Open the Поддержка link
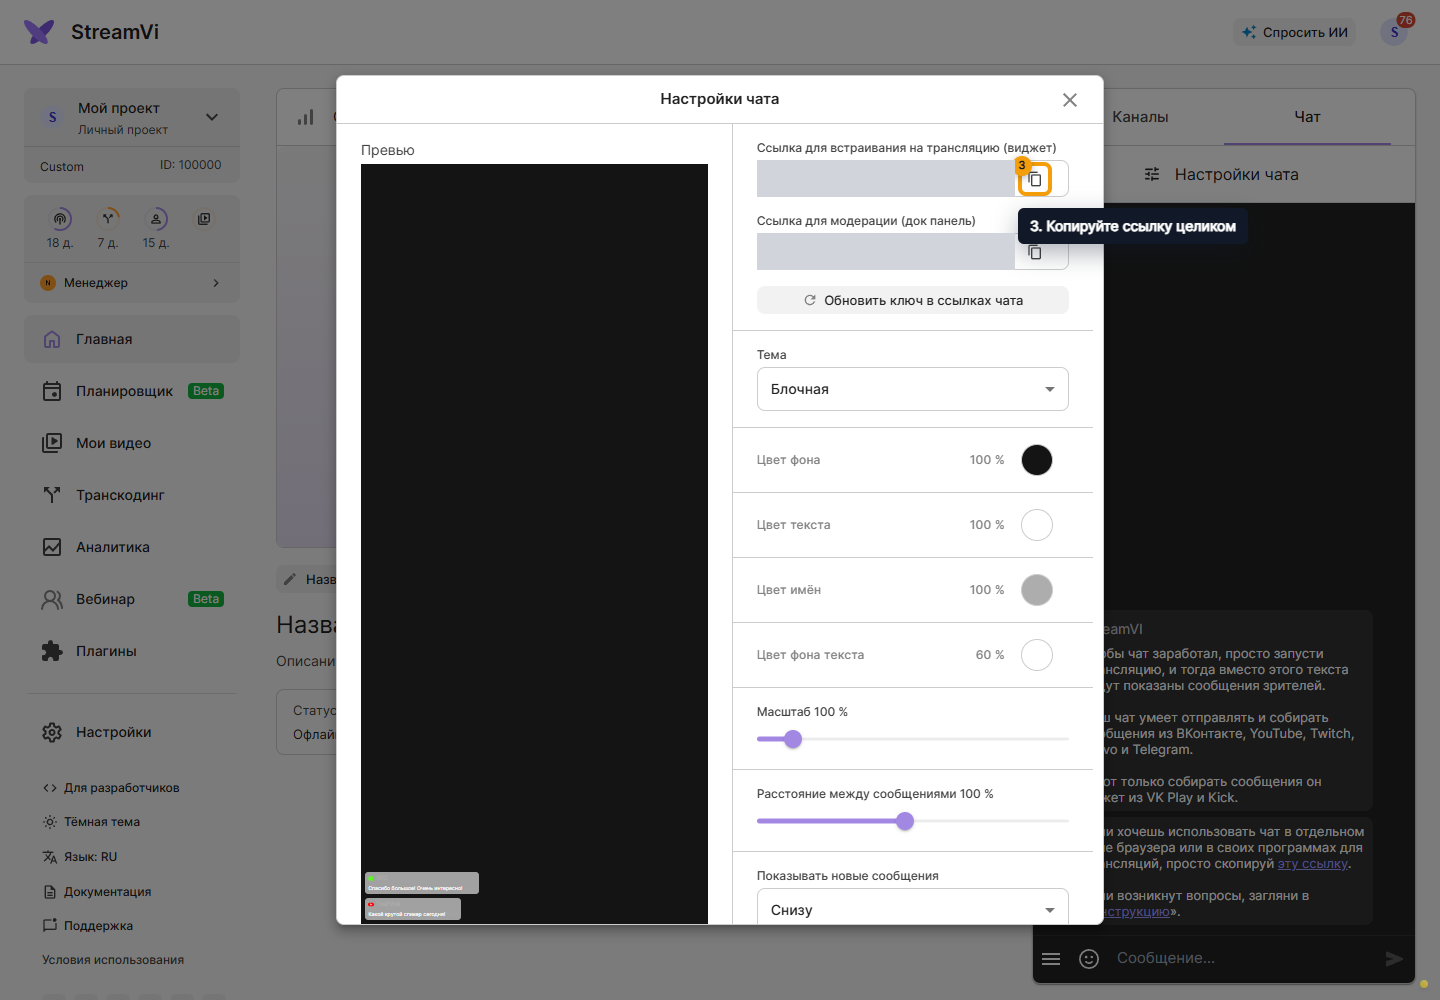The image size is (1440, 1000). click(x=88, y=926)
